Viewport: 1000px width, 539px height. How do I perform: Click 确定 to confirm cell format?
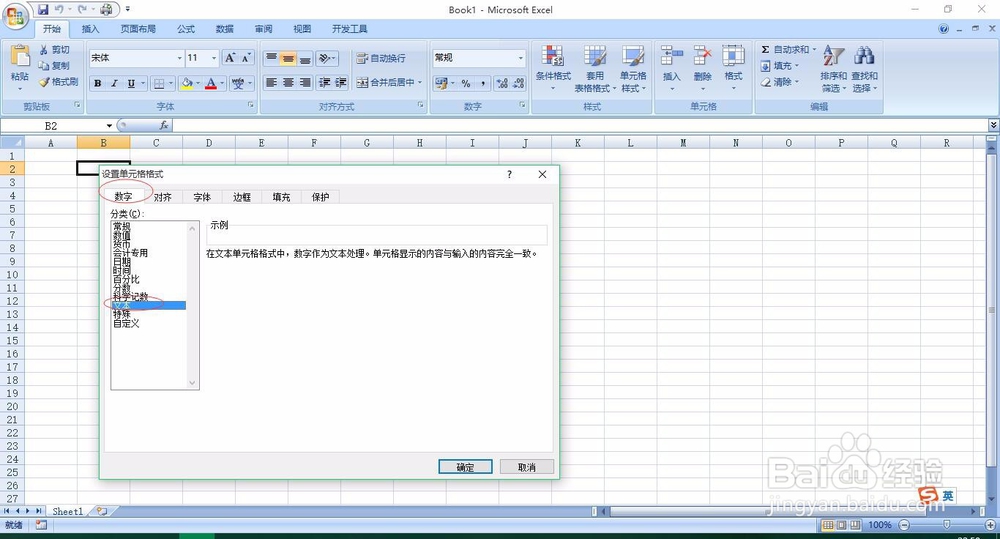pos(466,467)
